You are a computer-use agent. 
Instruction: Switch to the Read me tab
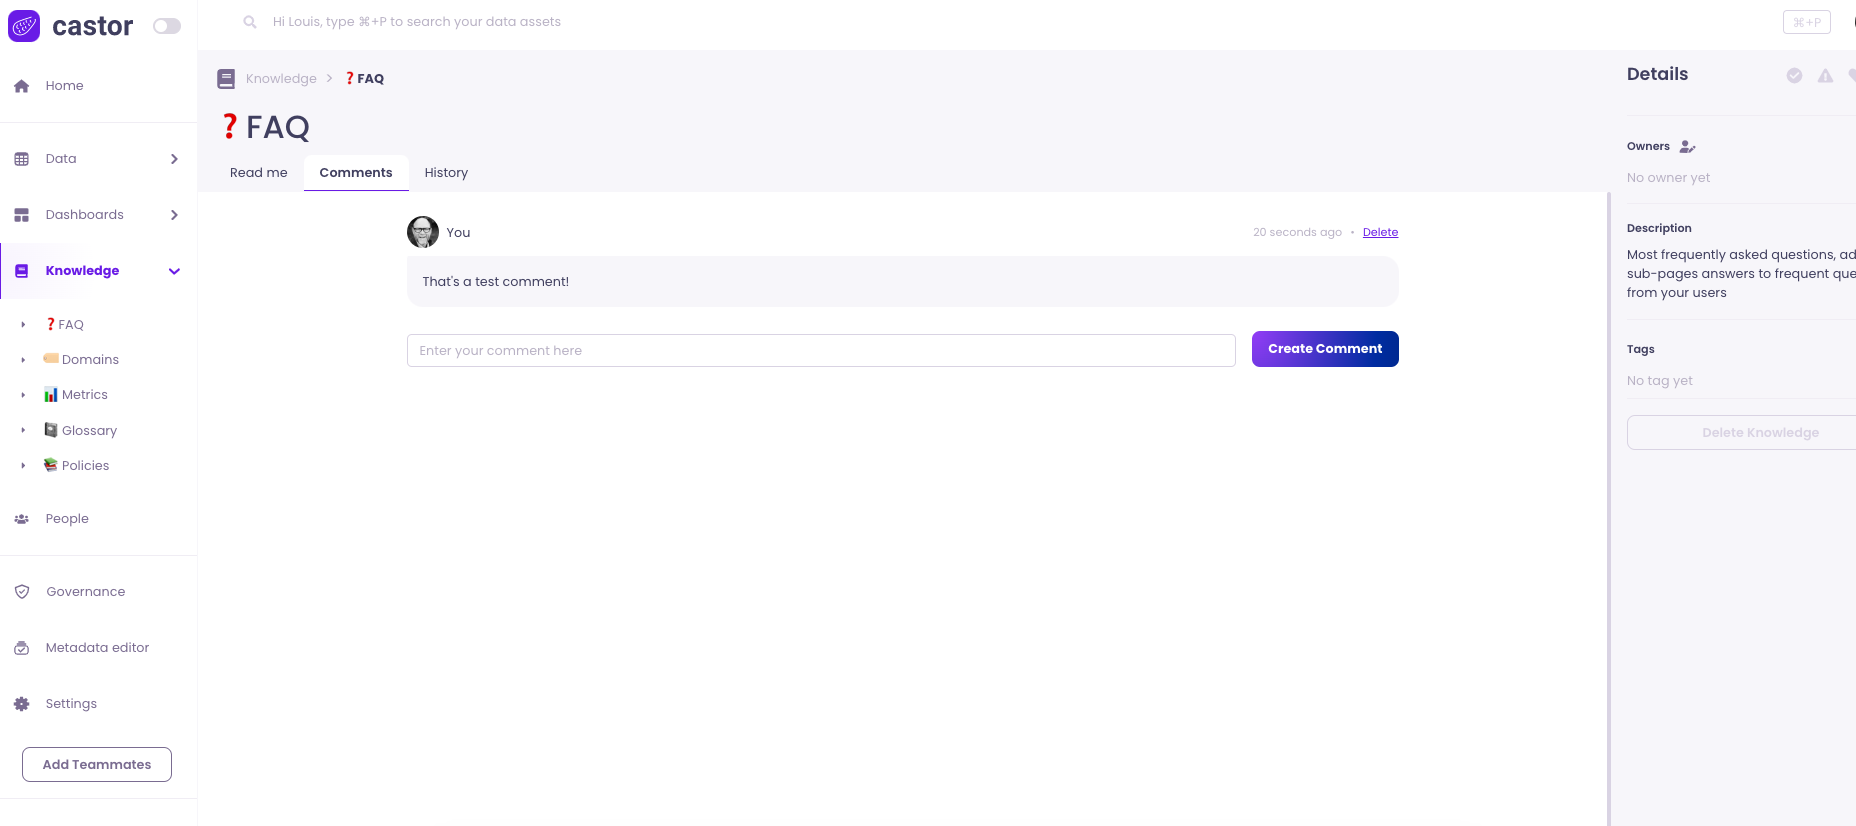[258, 173]
